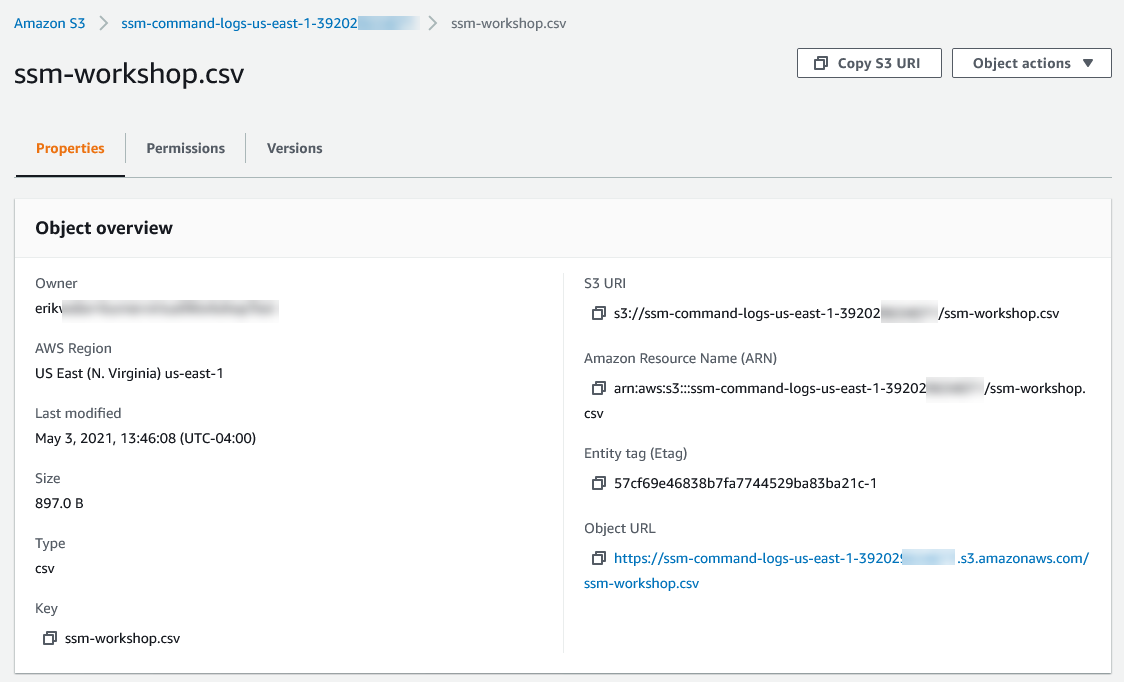The height and width of the screenshot is (682, 1124).
Task: Copy the Object URL via its copy icon
Action: click(598, 558)
